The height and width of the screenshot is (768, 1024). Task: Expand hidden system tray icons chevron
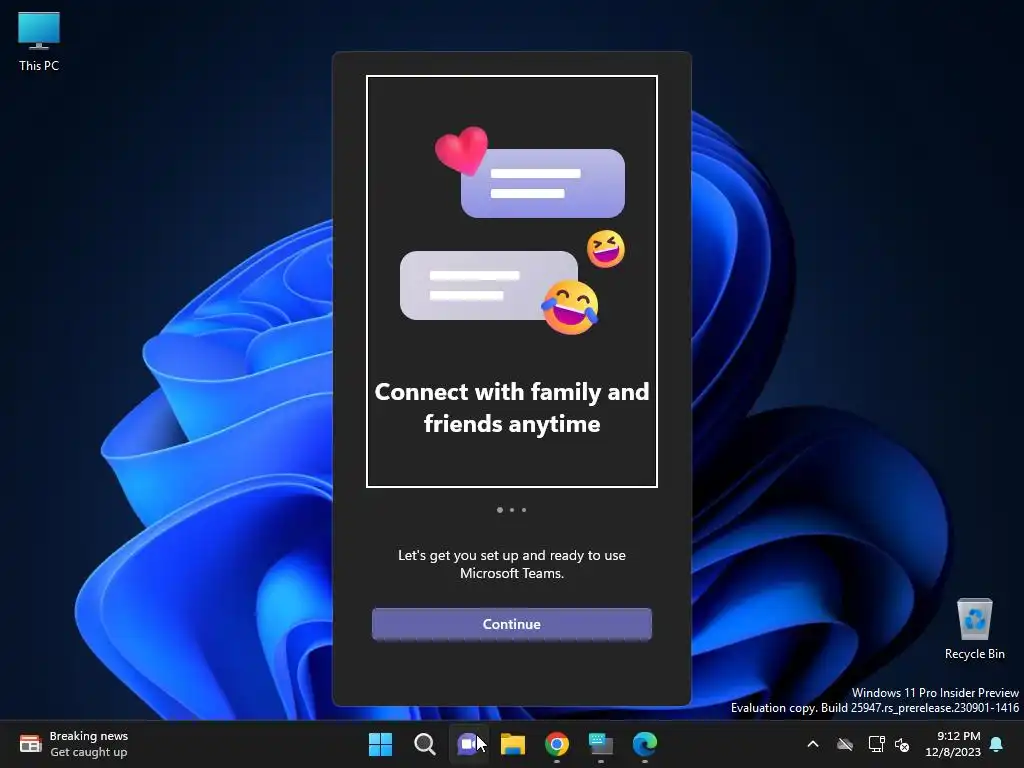pos(813,744)
